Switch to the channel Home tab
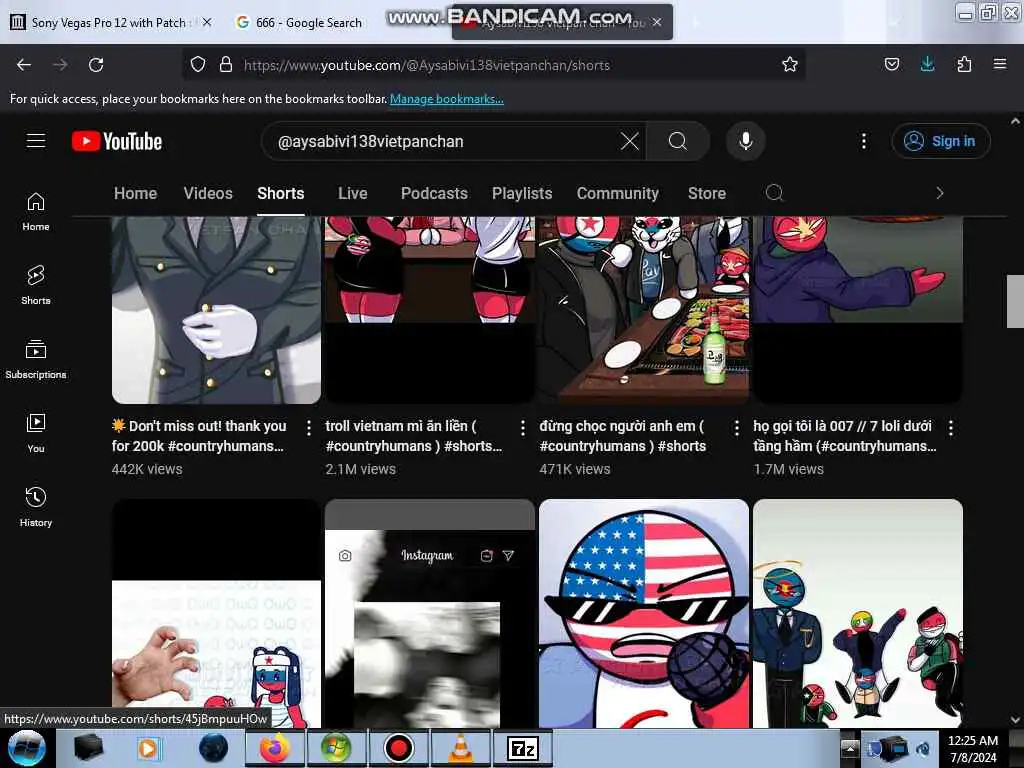 [135, 193]
